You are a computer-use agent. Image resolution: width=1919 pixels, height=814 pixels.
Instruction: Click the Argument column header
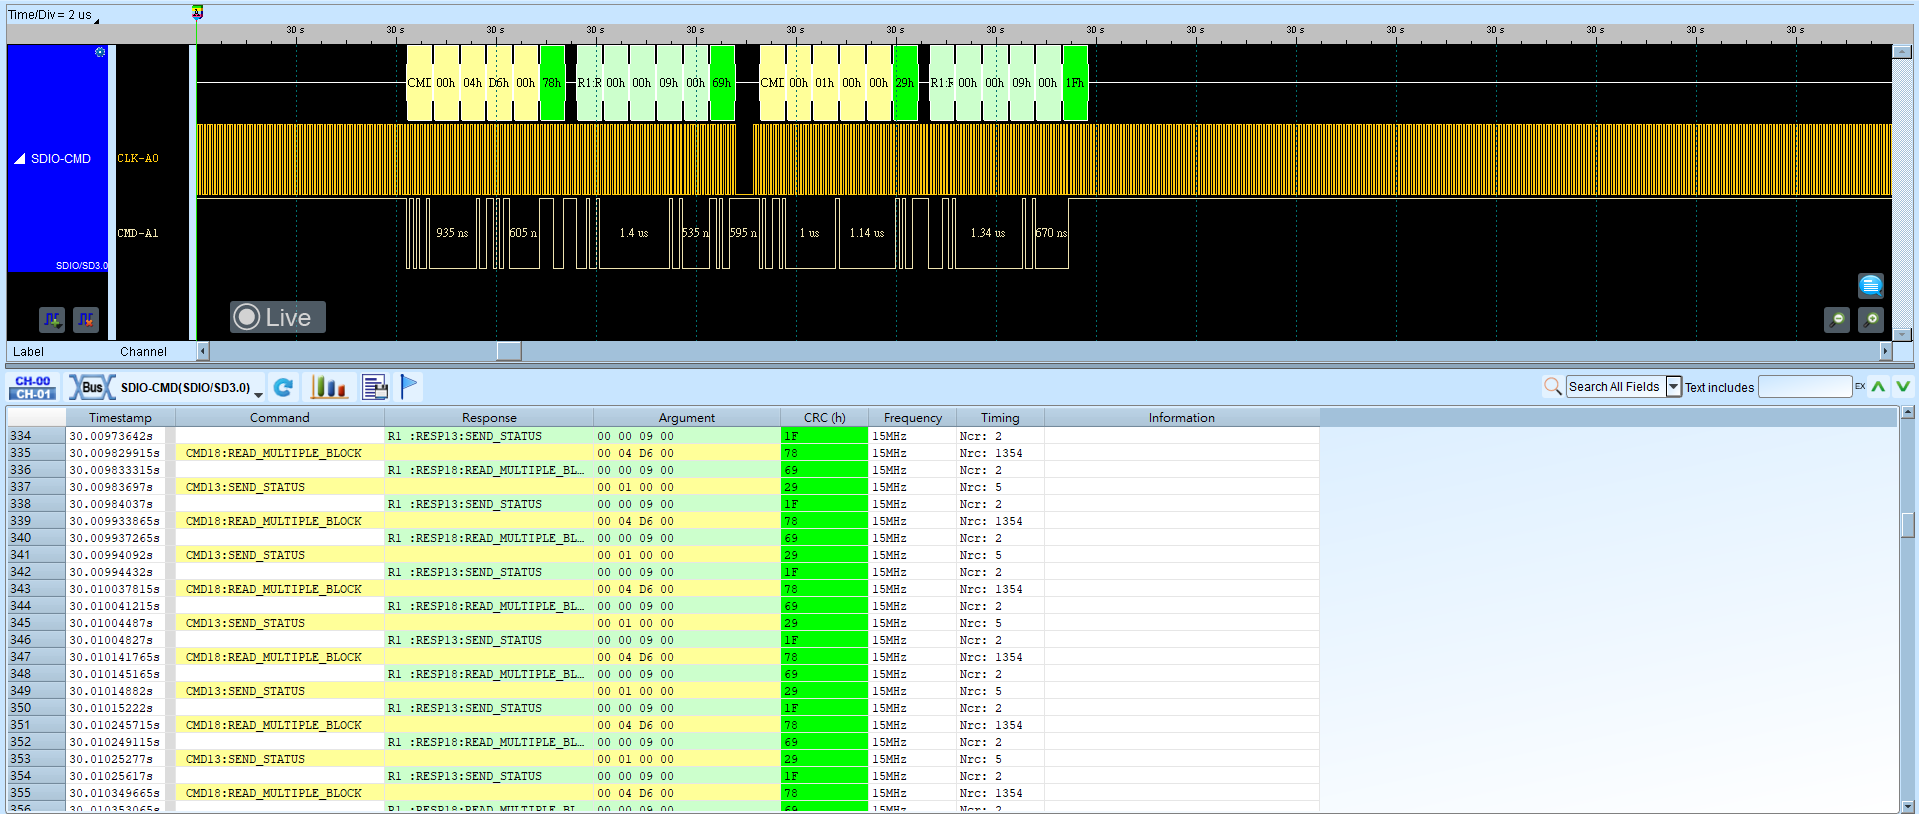687,418
